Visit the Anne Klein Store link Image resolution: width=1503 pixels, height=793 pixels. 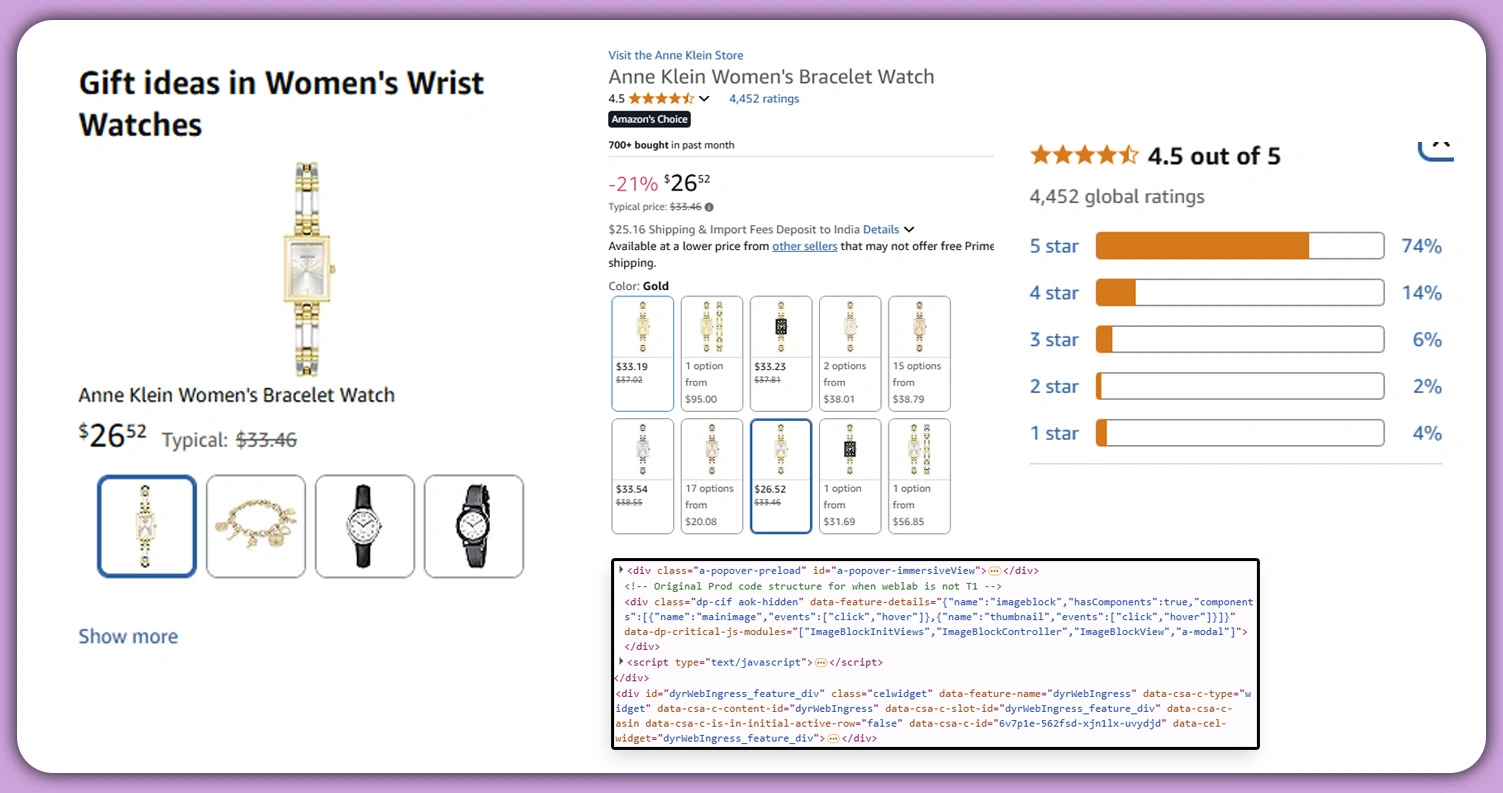click(x=676, y=55)
